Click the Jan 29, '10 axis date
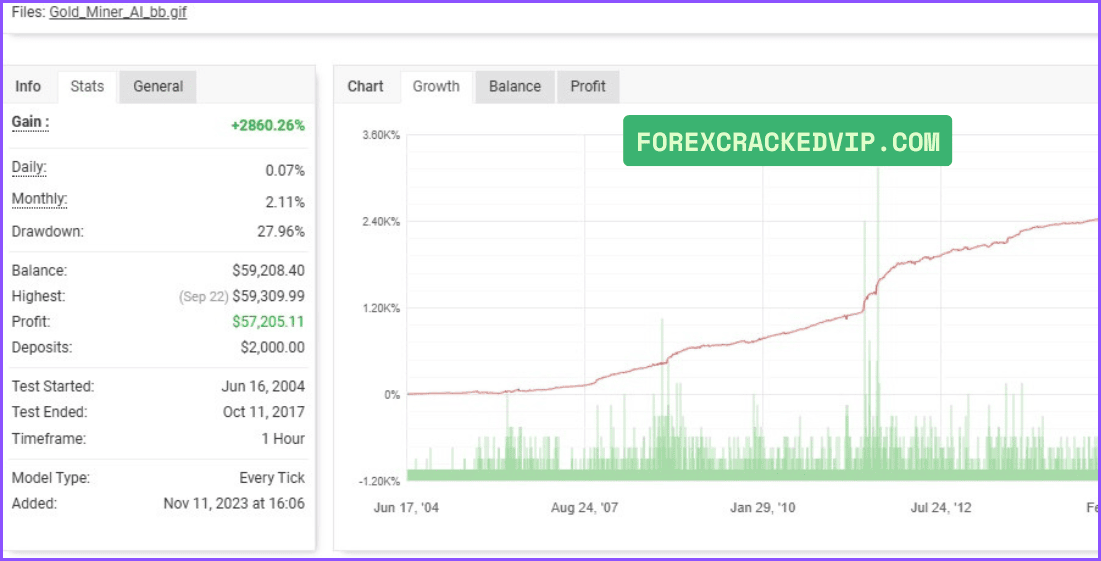The height and width of the screenshot is (561, 1101). [x=763, y=507]
